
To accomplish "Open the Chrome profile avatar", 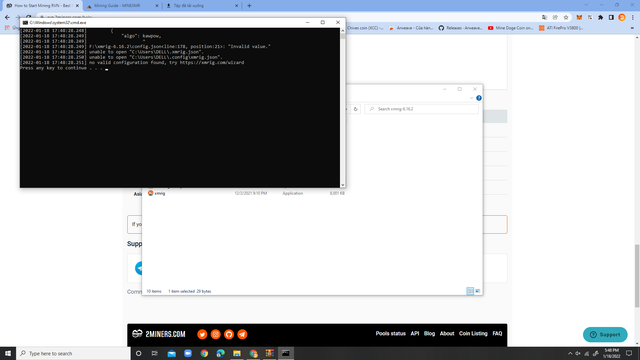I will 622,17.
